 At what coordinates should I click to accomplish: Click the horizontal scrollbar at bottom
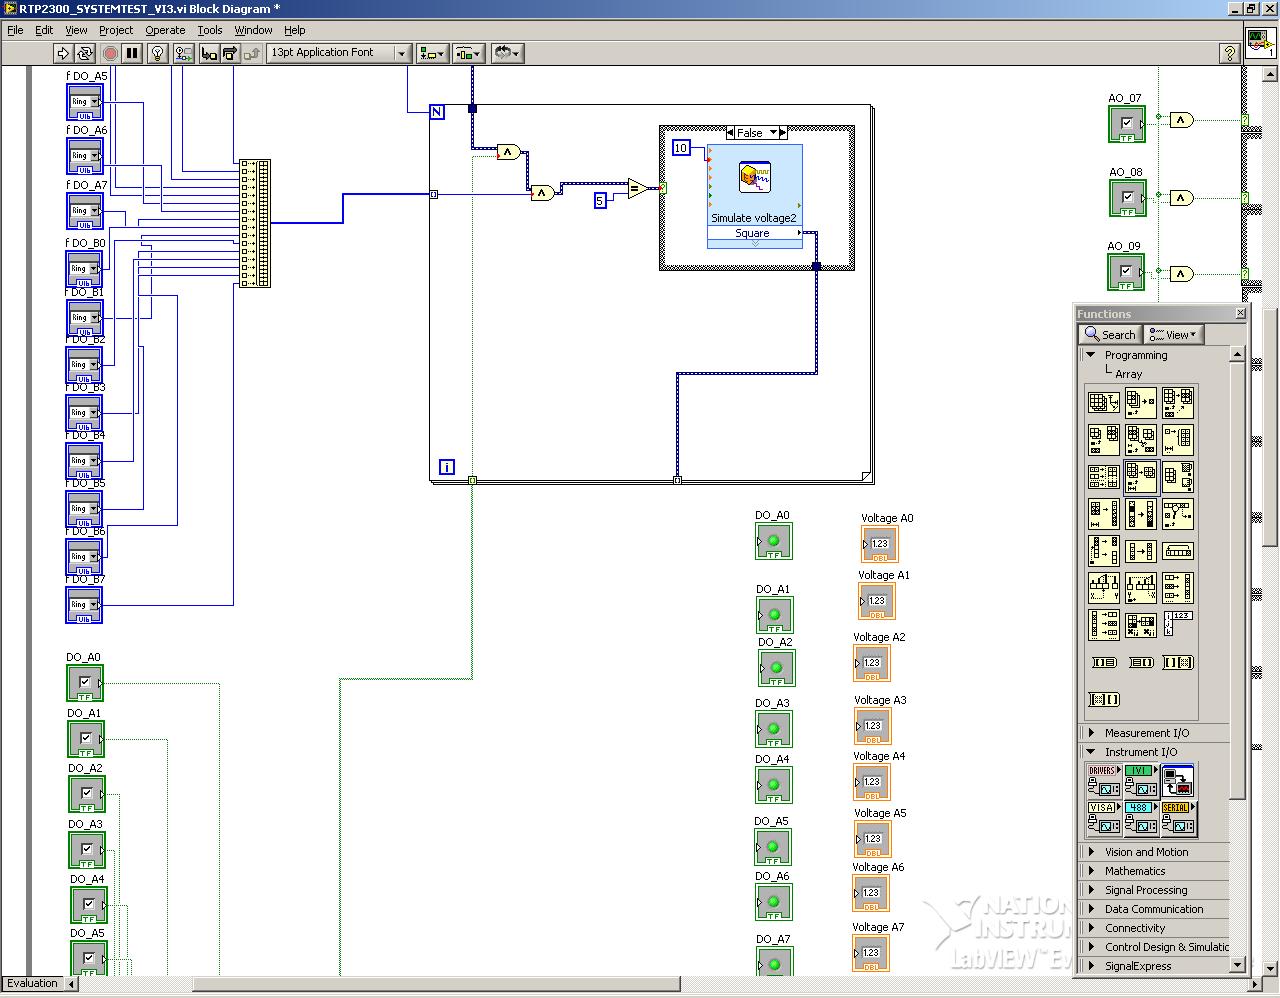(436, 984)
